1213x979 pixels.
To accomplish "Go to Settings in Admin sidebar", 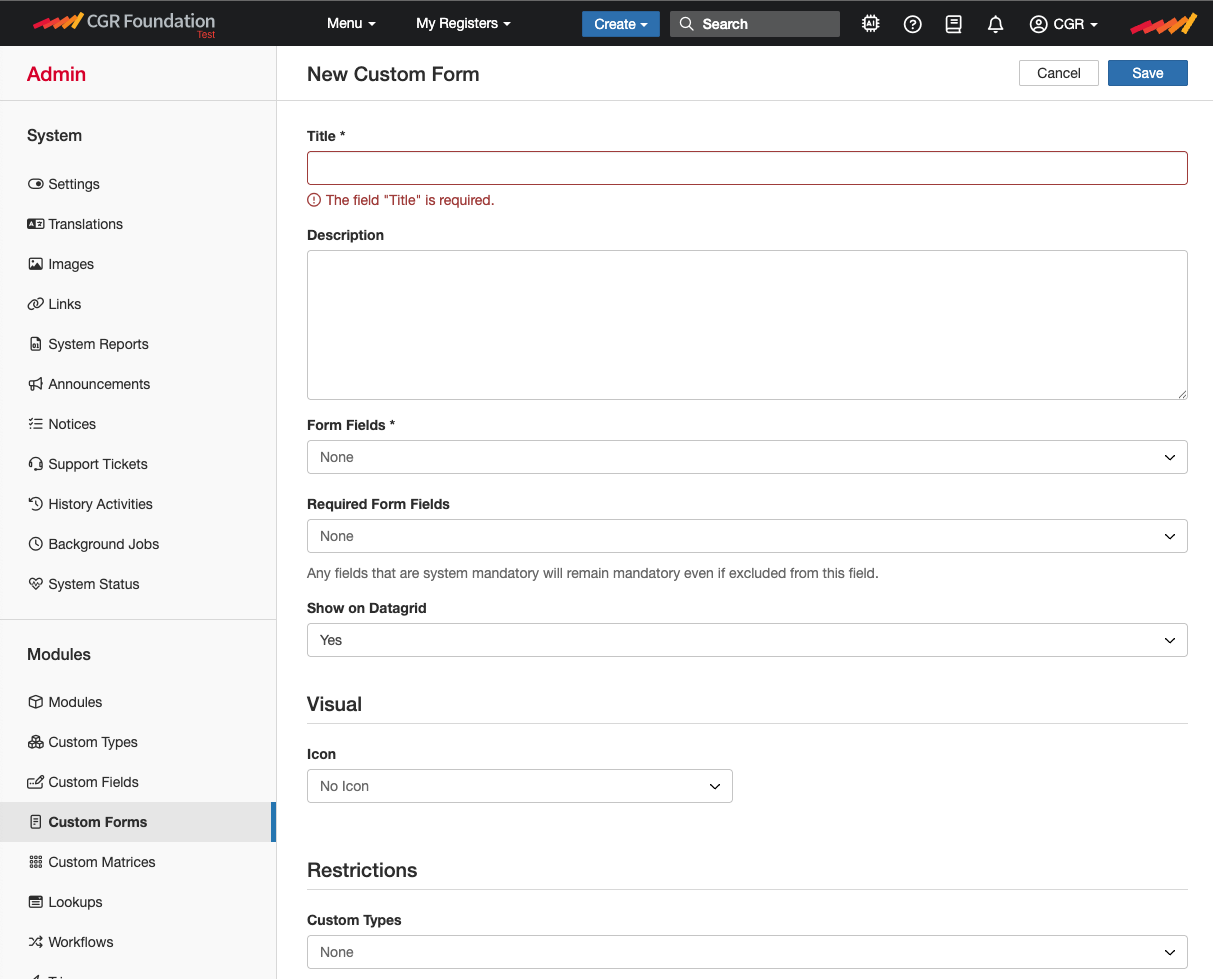I will [74, 184].
